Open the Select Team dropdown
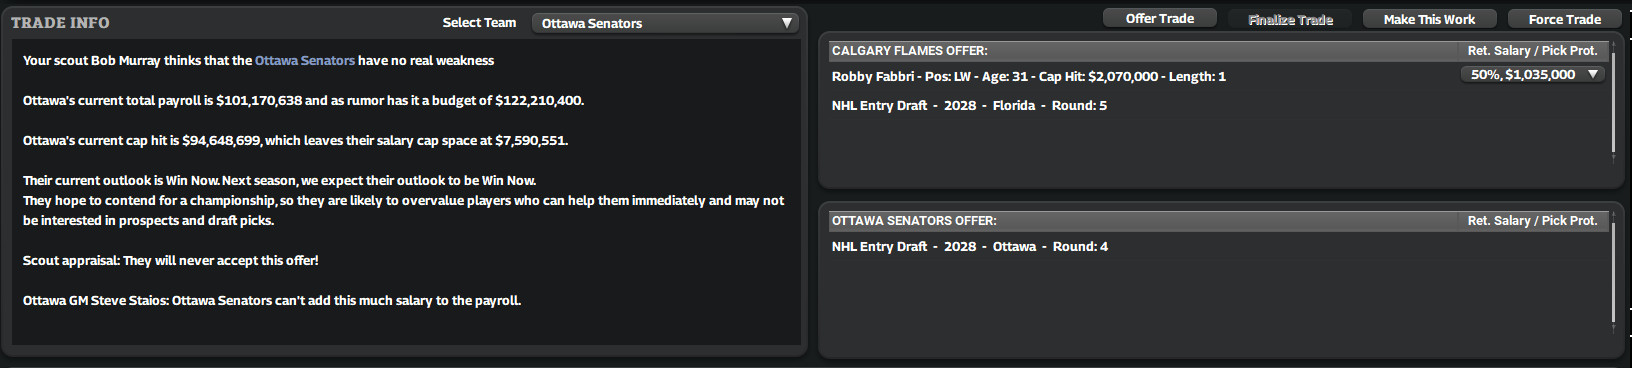The image size is (1632, 368). [x=665, y=23]
